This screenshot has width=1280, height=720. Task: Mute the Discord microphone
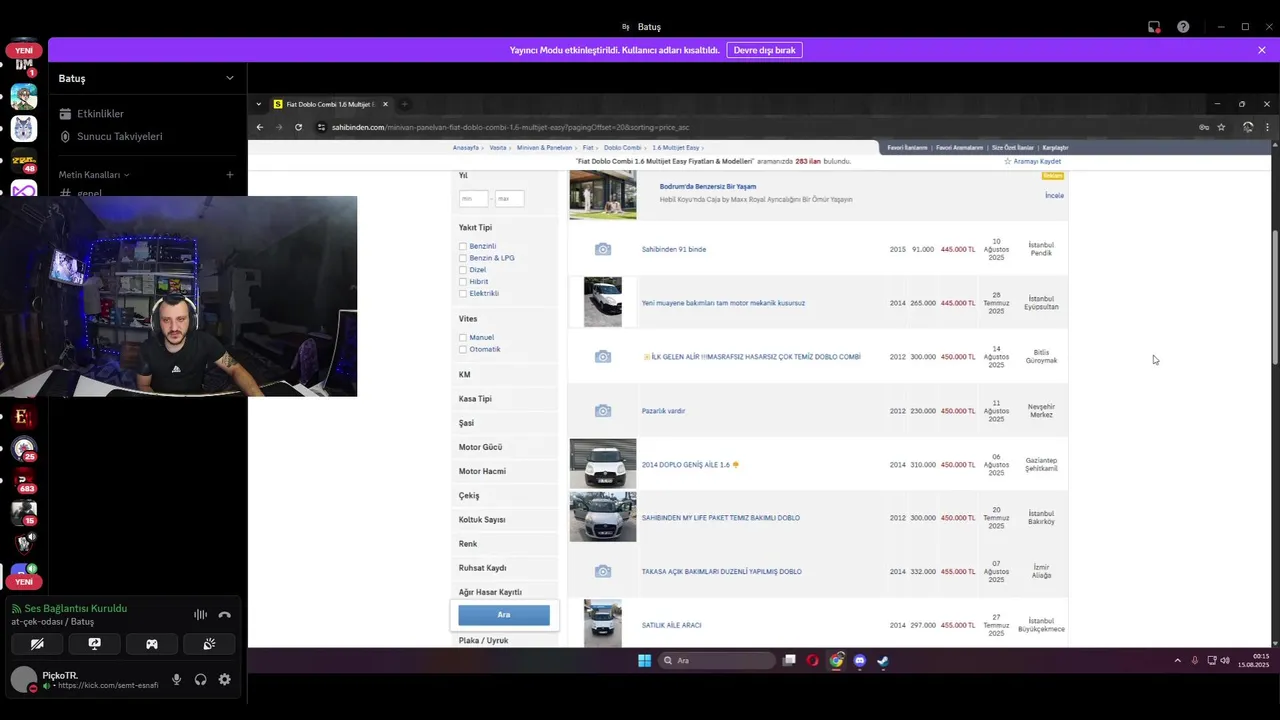[x=177, y=679]
